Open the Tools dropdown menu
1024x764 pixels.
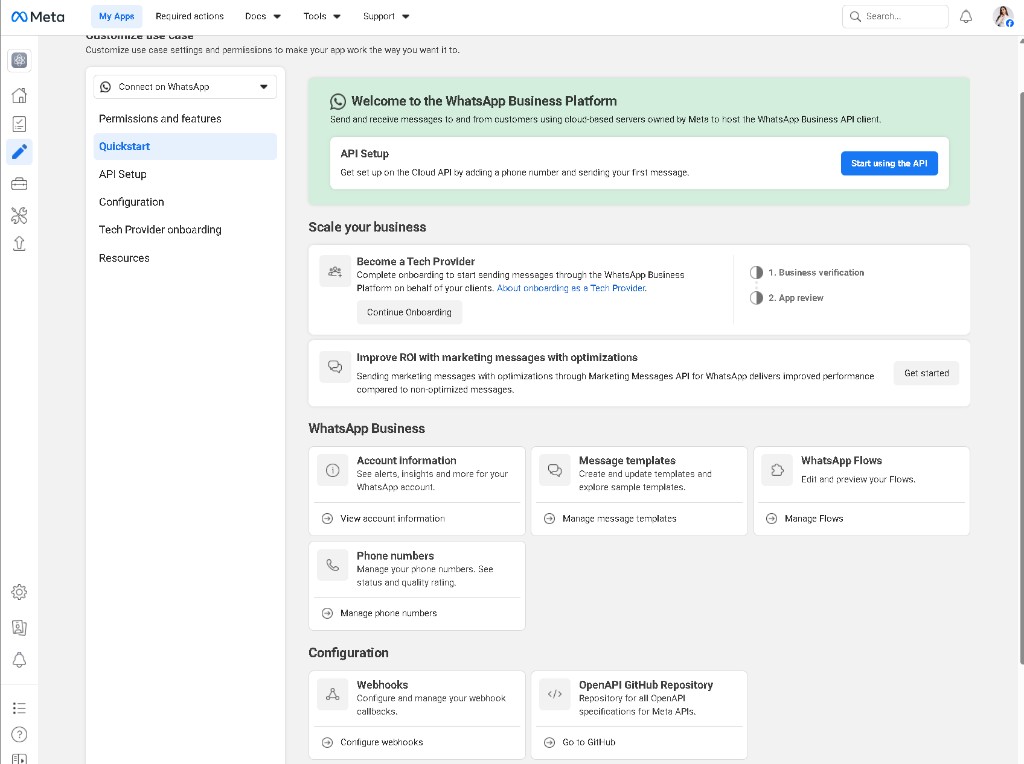322,16
